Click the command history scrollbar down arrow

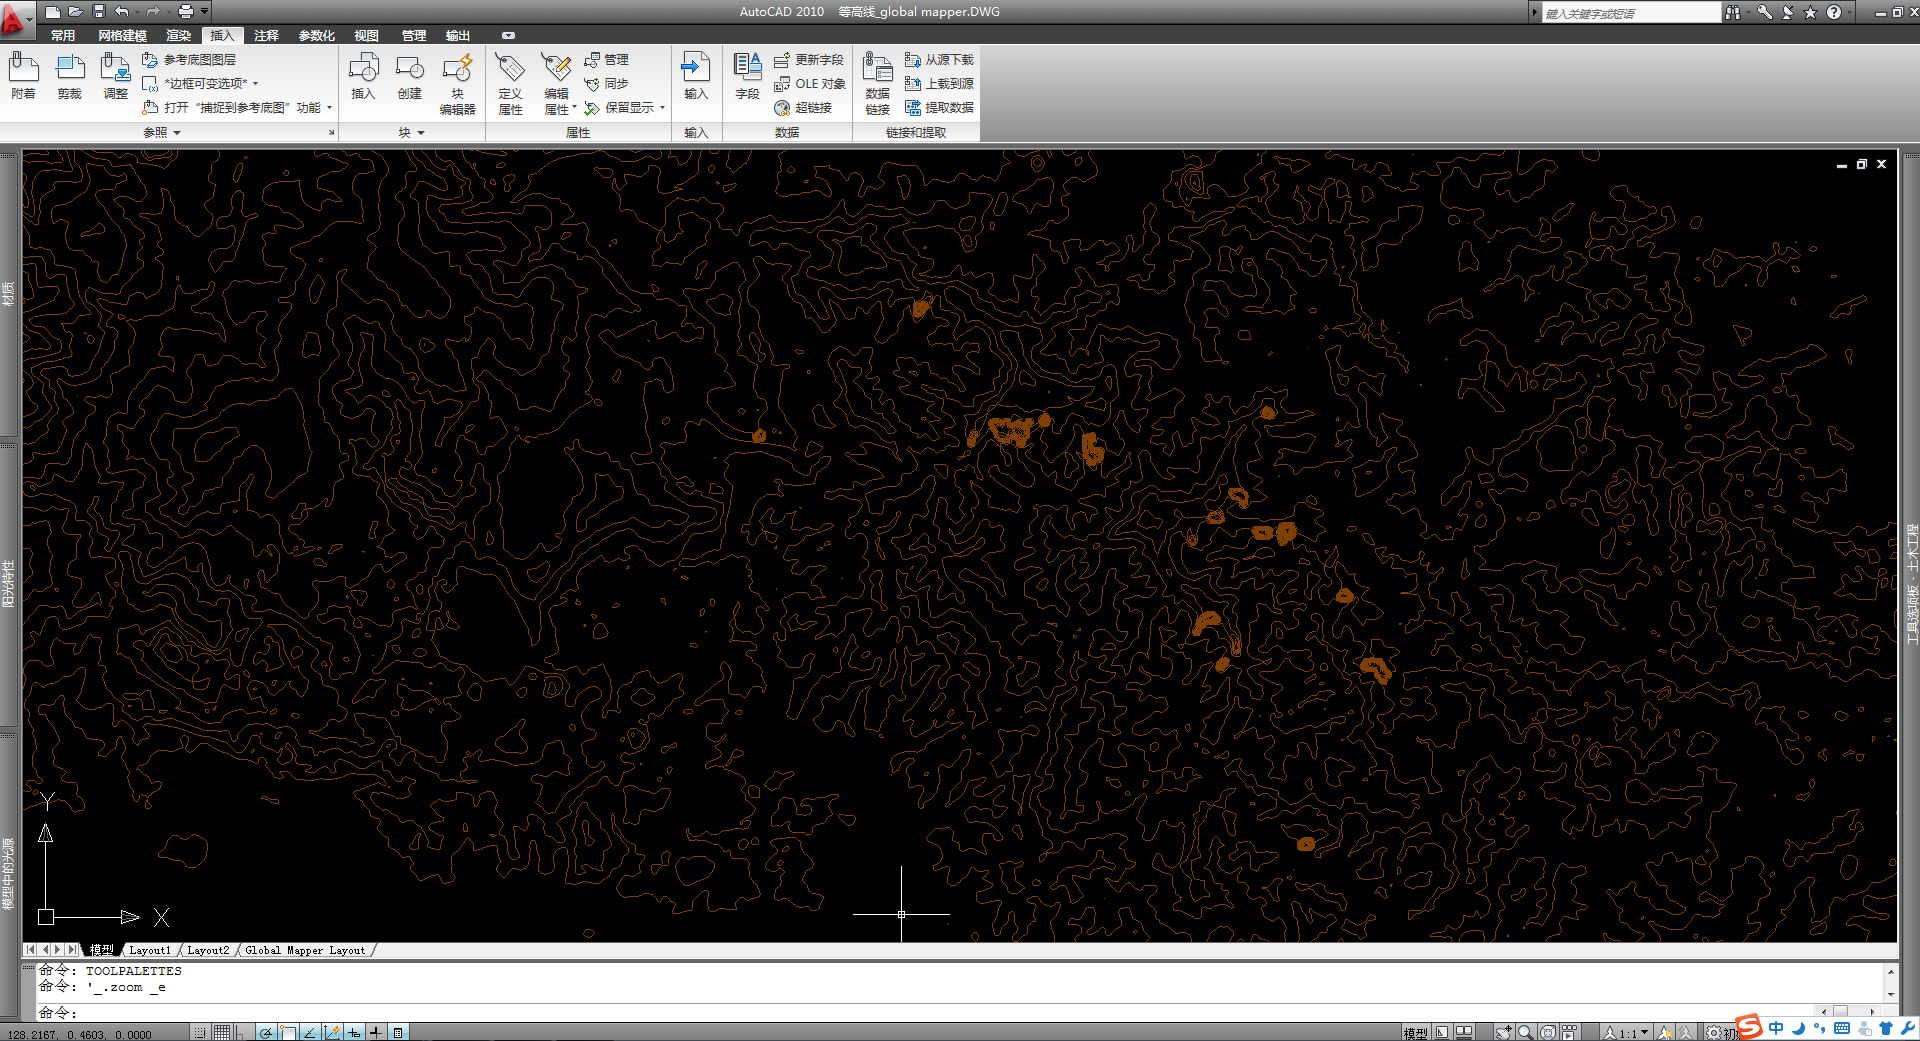tap(1891, 995)
